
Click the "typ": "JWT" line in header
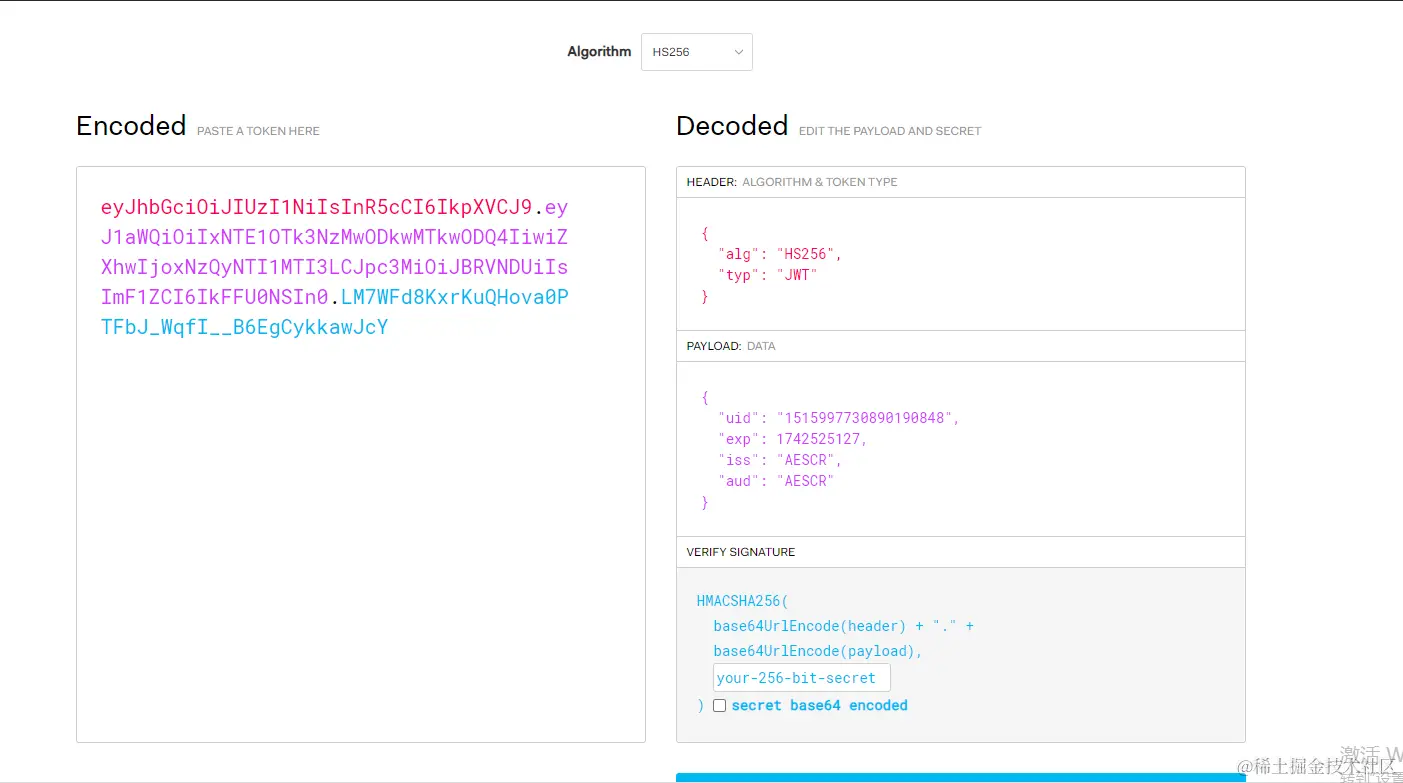767,274
